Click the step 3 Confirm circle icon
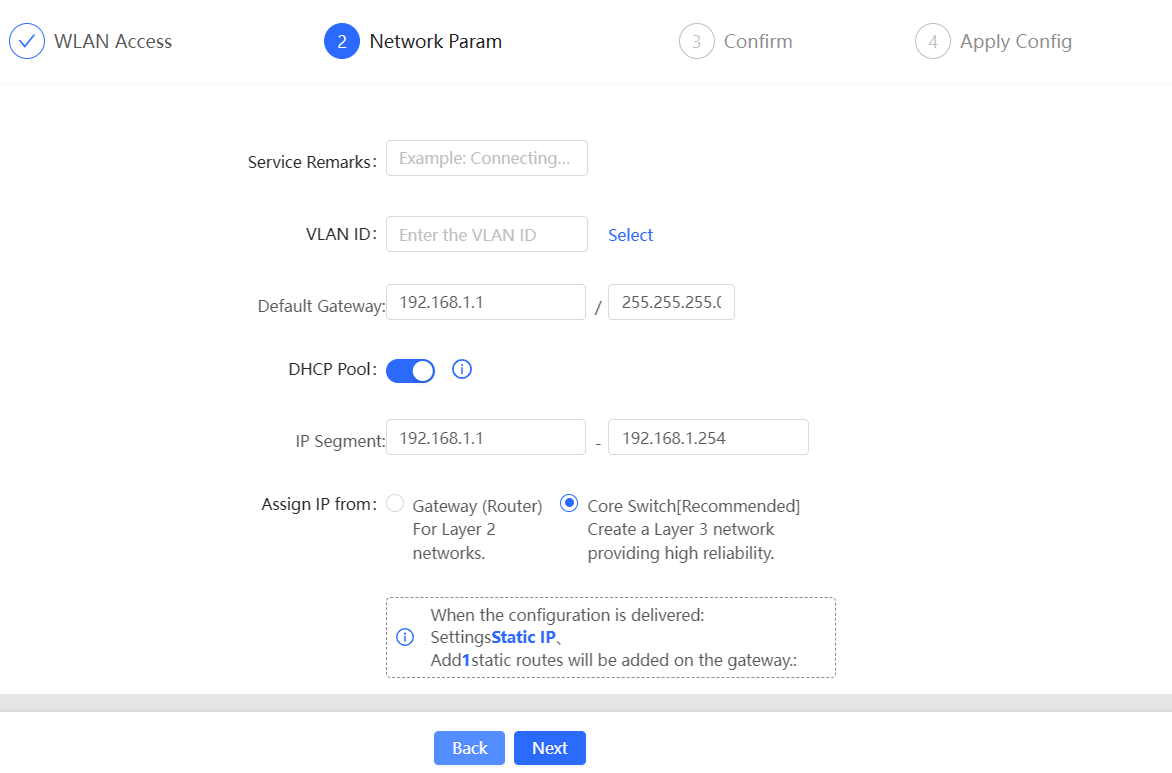Screen dimensions: 1172x773 pos(696,41)
